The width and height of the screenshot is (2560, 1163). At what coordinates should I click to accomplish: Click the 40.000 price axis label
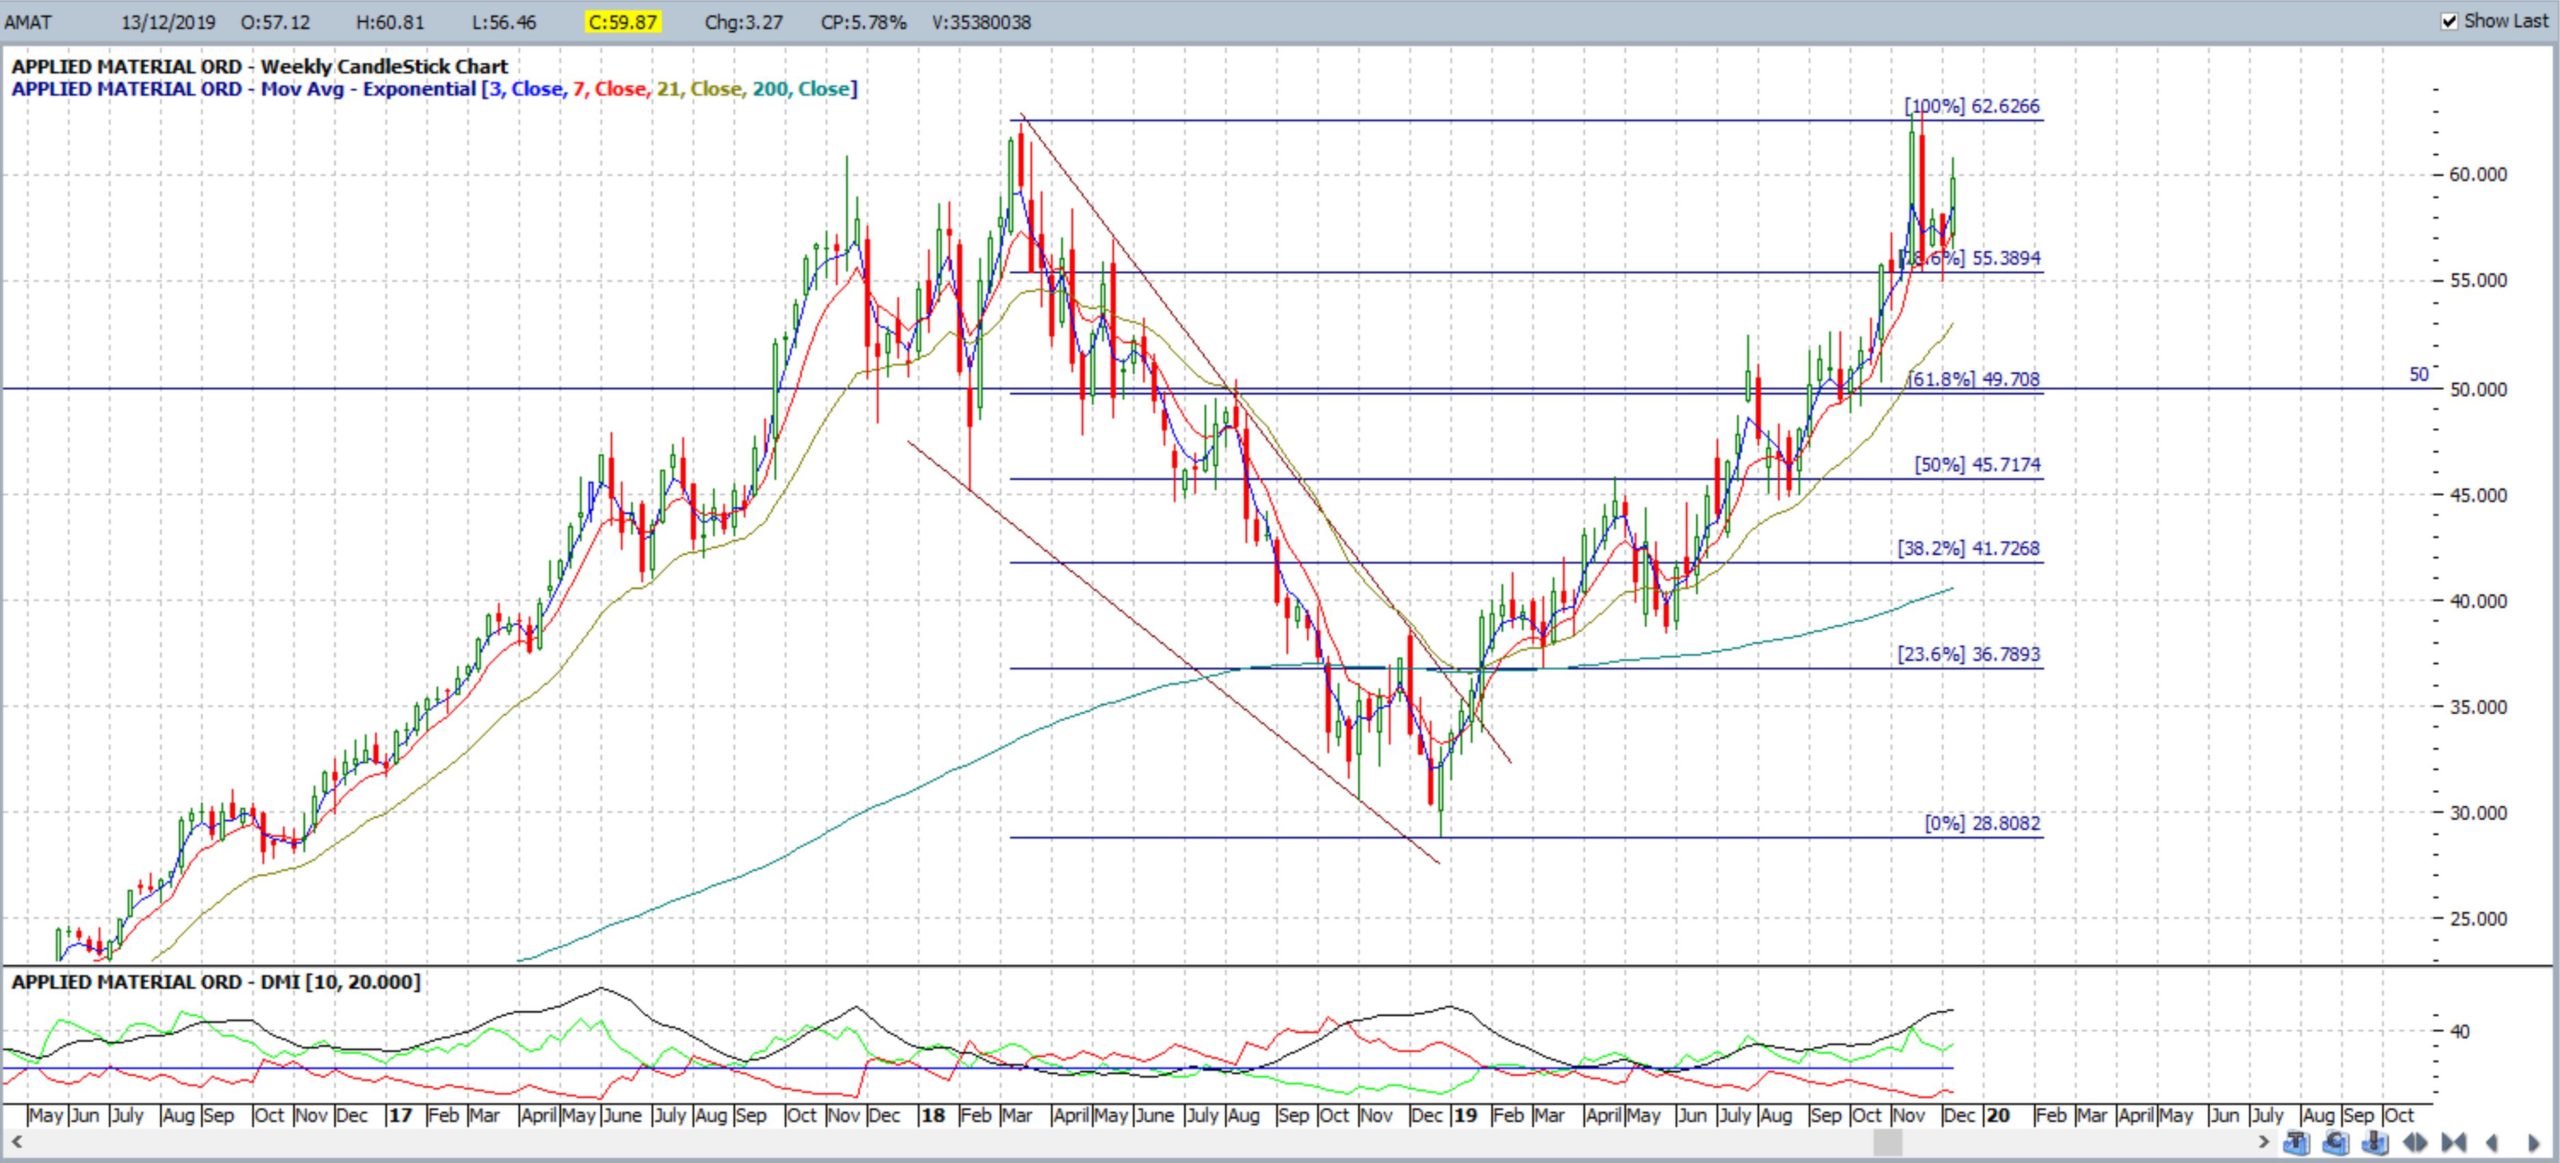click(x=2479, y=602)
